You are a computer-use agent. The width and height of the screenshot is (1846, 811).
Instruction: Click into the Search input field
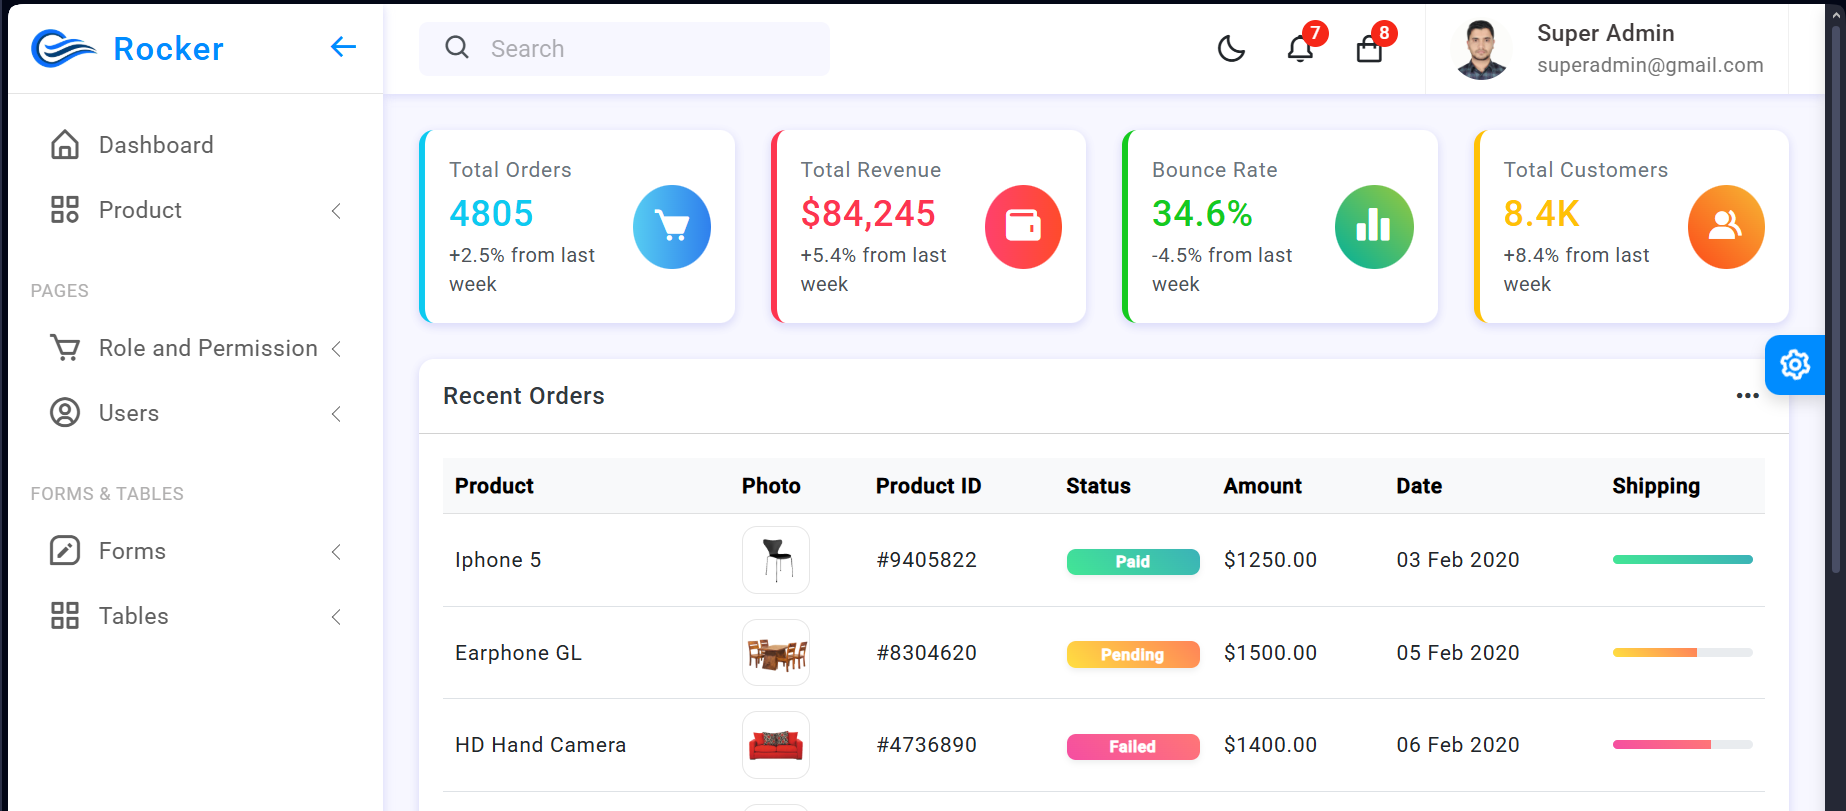(x=640, y=49)
